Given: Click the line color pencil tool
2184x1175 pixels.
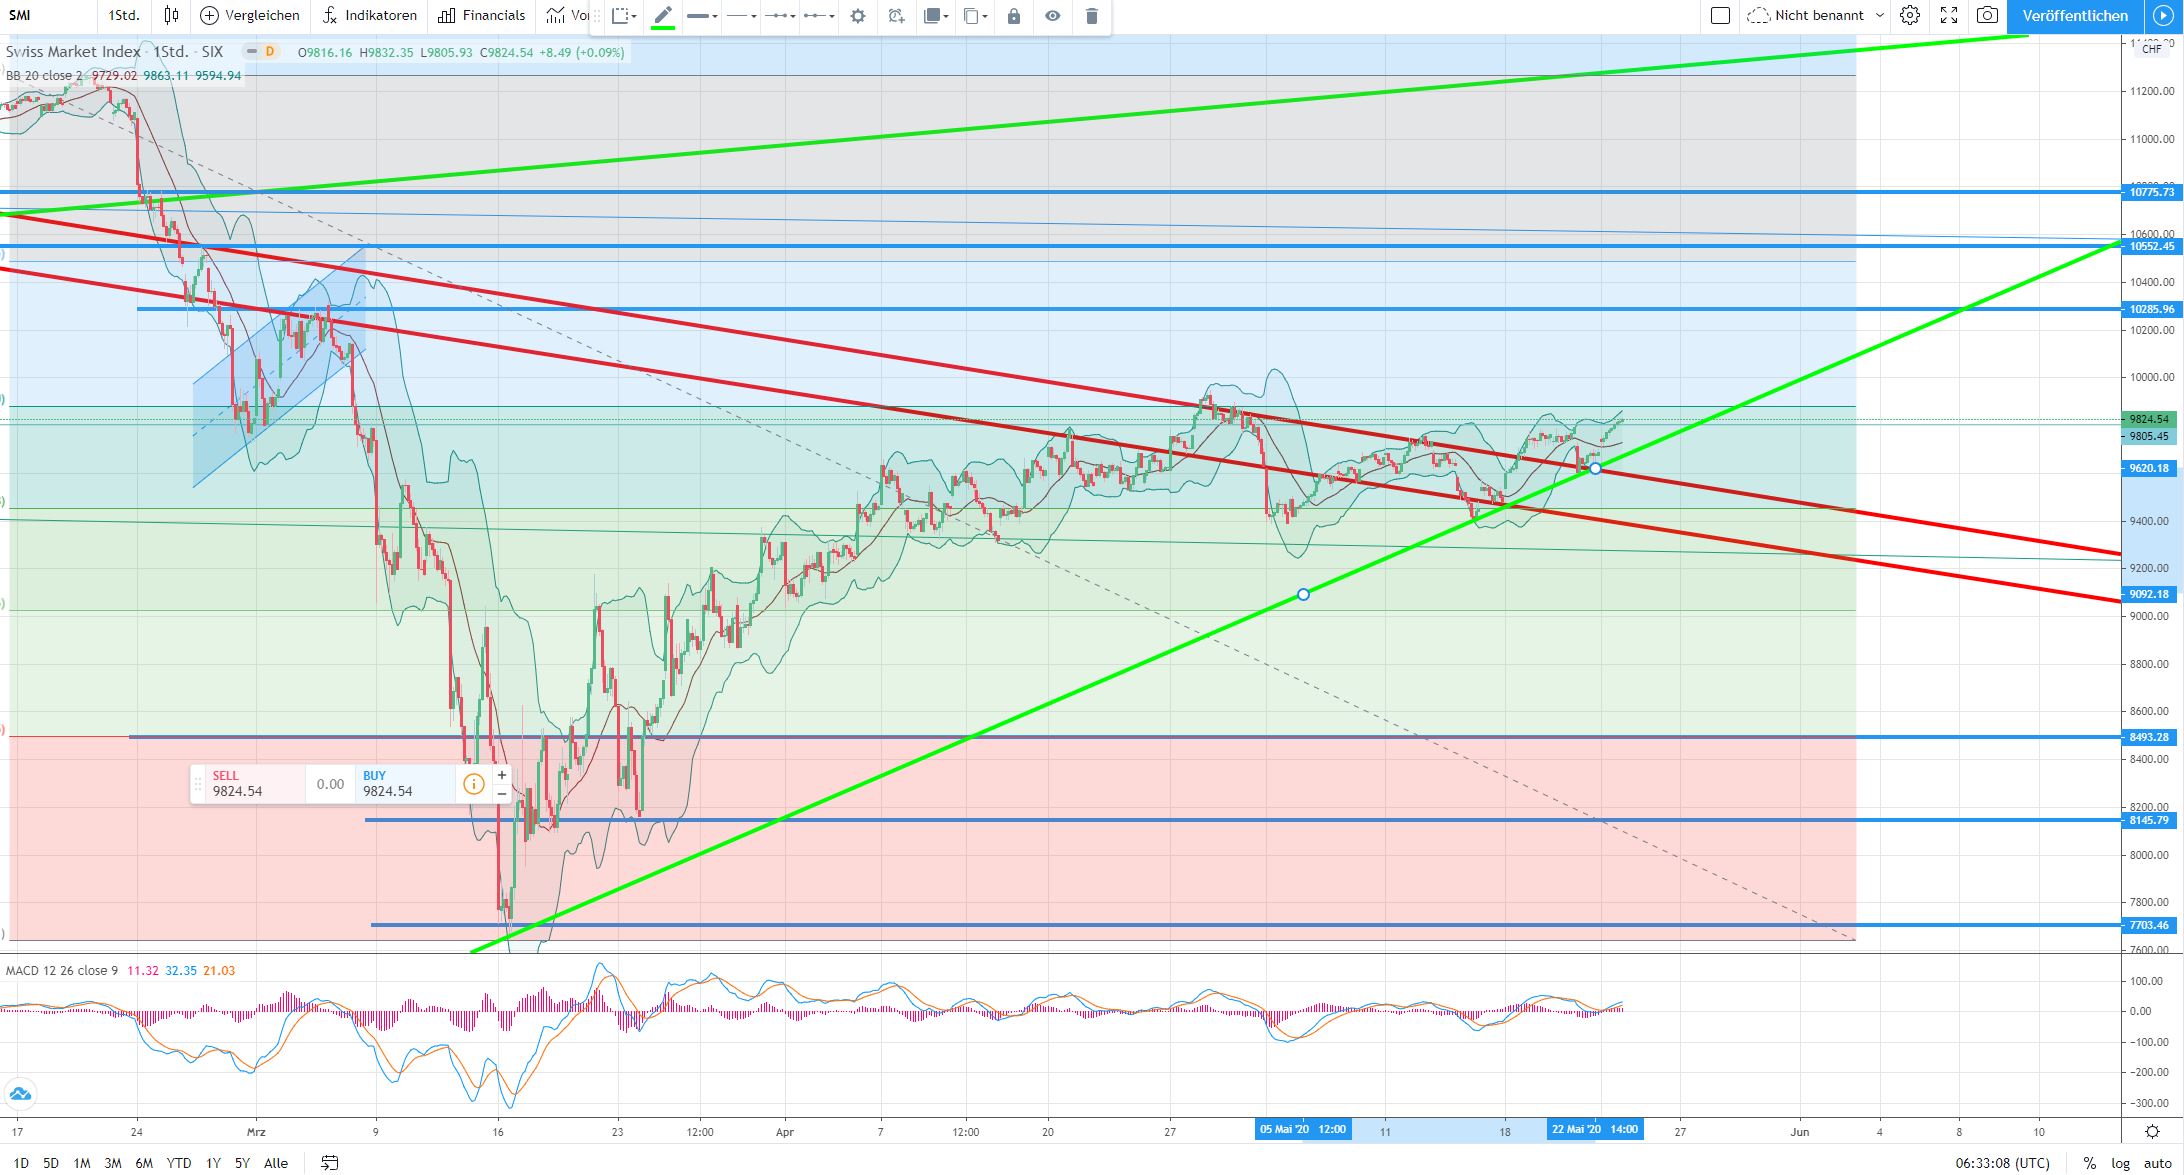Looking at the screenshot, I should point(663,15).
